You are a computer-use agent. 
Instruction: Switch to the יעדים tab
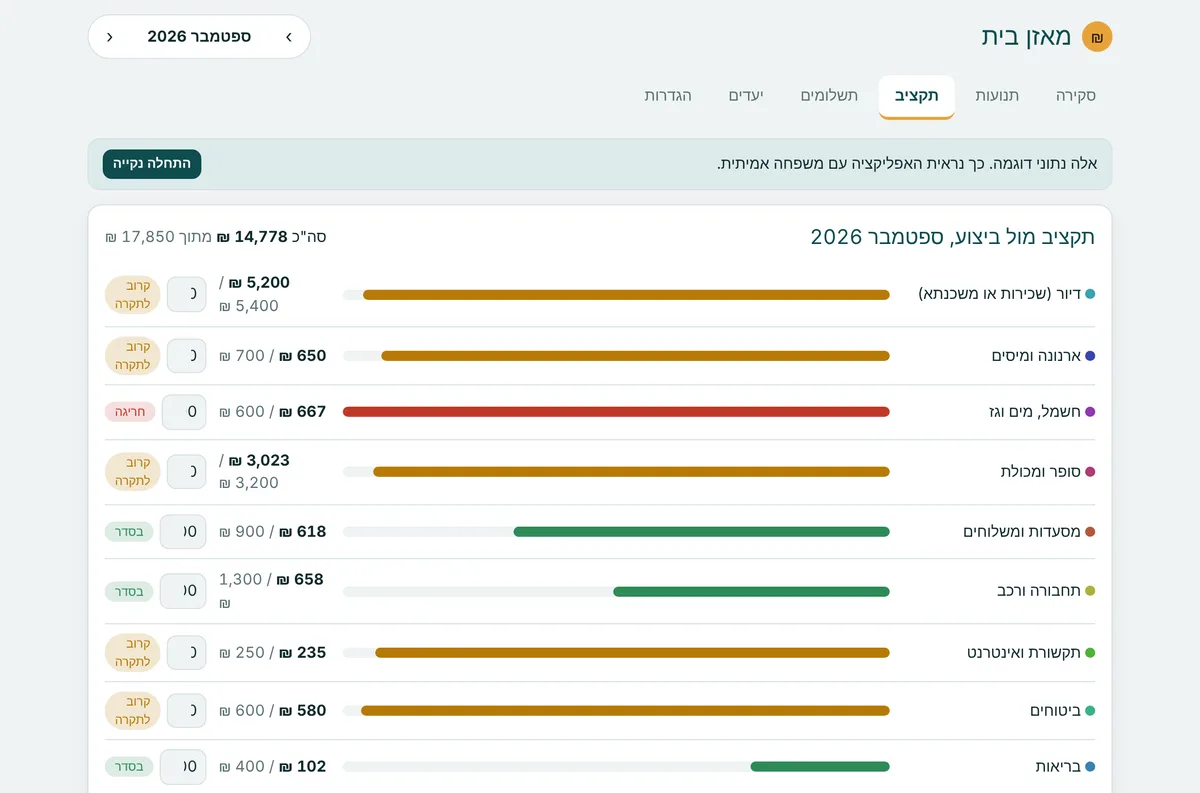pos(744,96)
